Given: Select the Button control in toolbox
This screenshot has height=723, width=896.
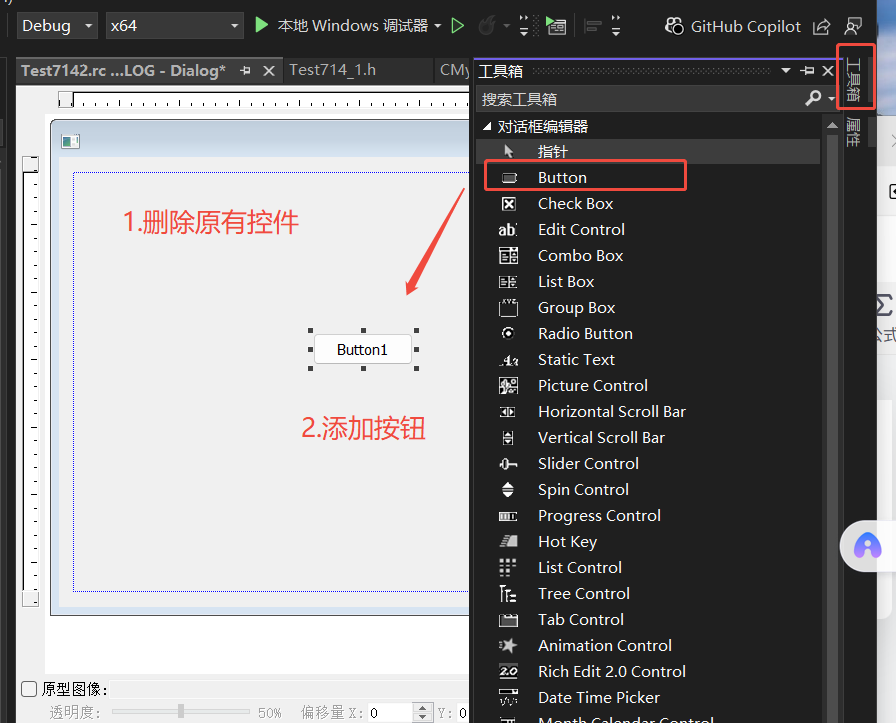Looking at the screenshot, I should (647, 177).
